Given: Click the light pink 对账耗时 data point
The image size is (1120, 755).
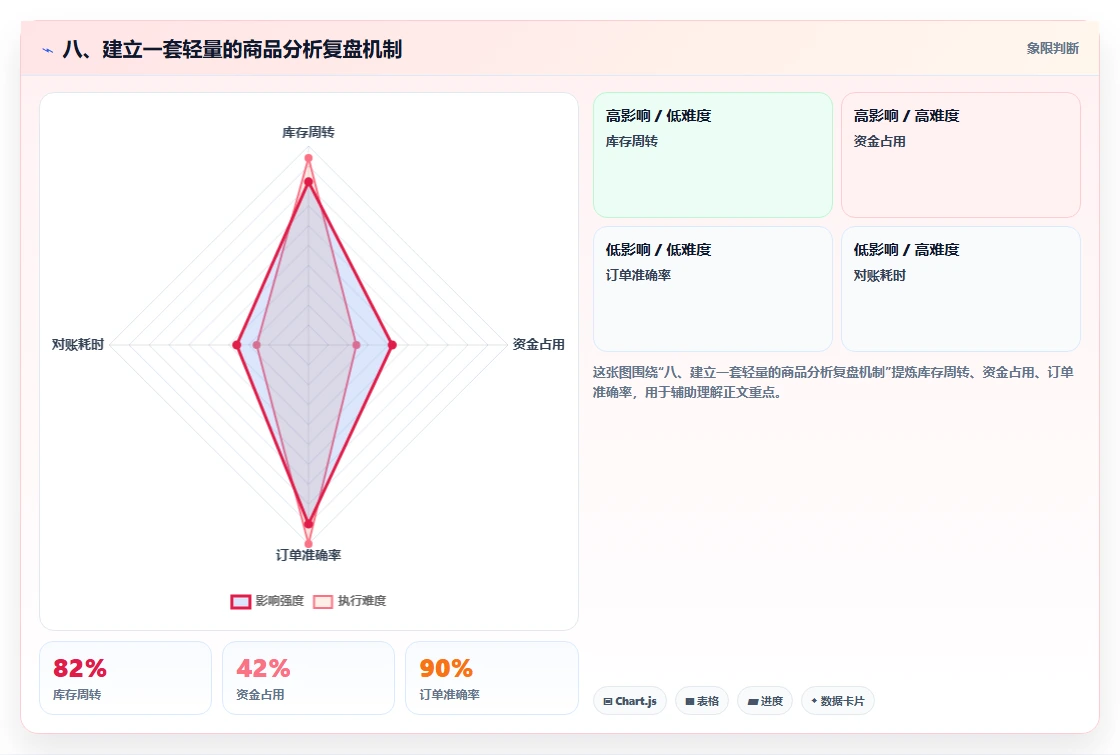Looking at the screenshot, I should [x=257, y=345].
